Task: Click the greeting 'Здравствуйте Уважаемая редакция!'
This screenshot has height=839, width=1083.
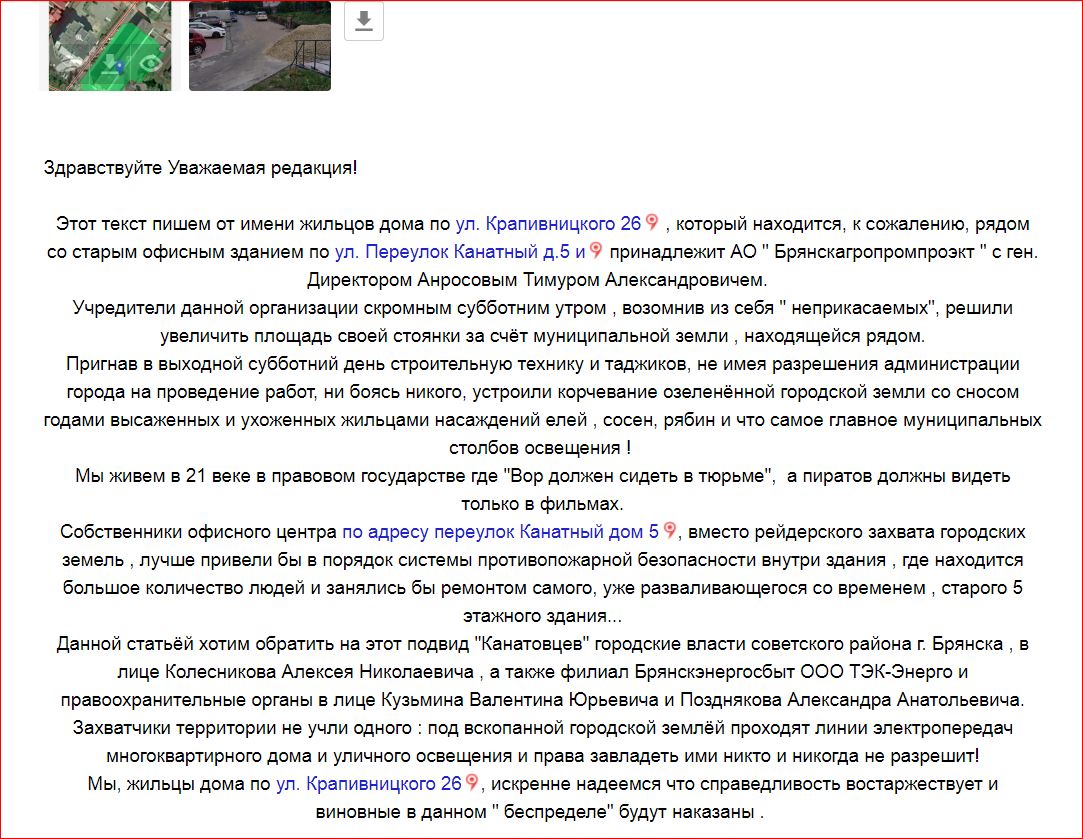Action: click(x=201, y=167)
